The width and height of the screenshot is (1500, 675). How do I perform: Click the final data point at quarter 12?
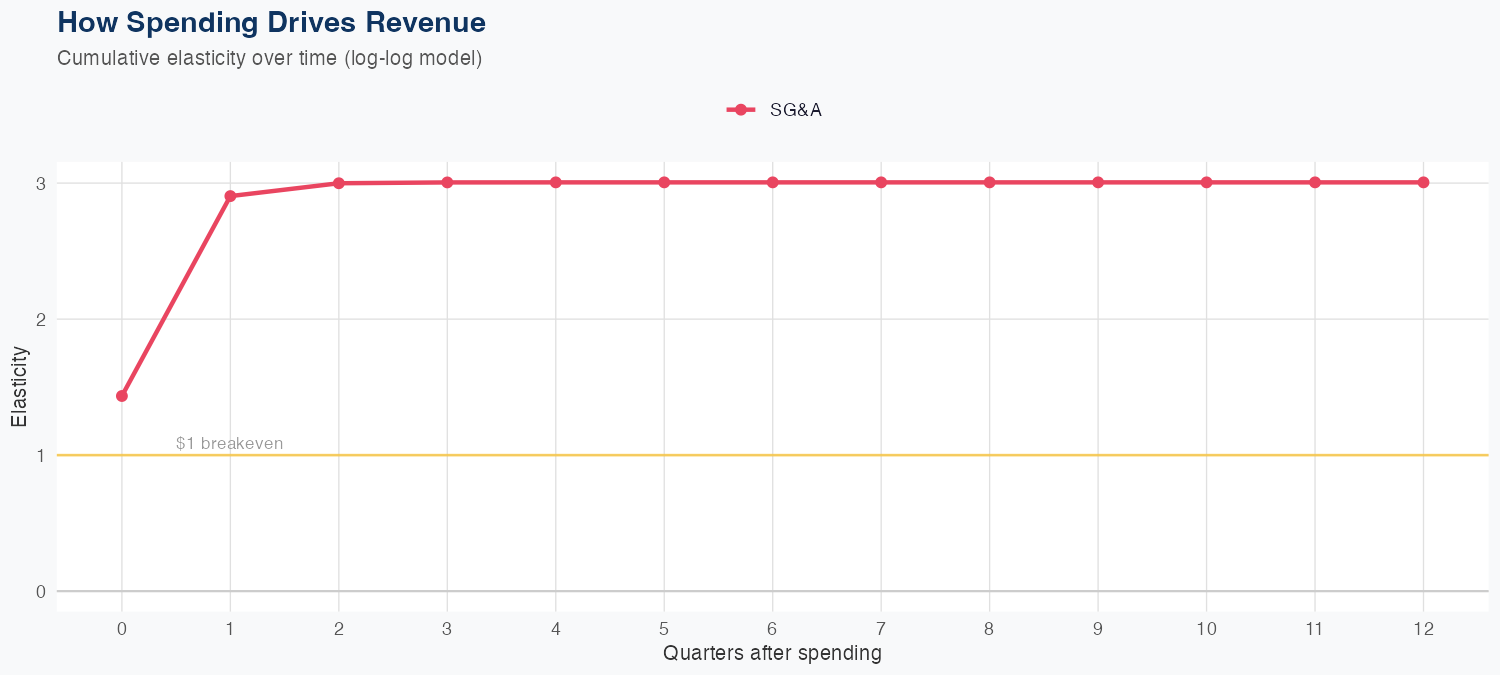pyautogui.click(x=1423, y=182)
